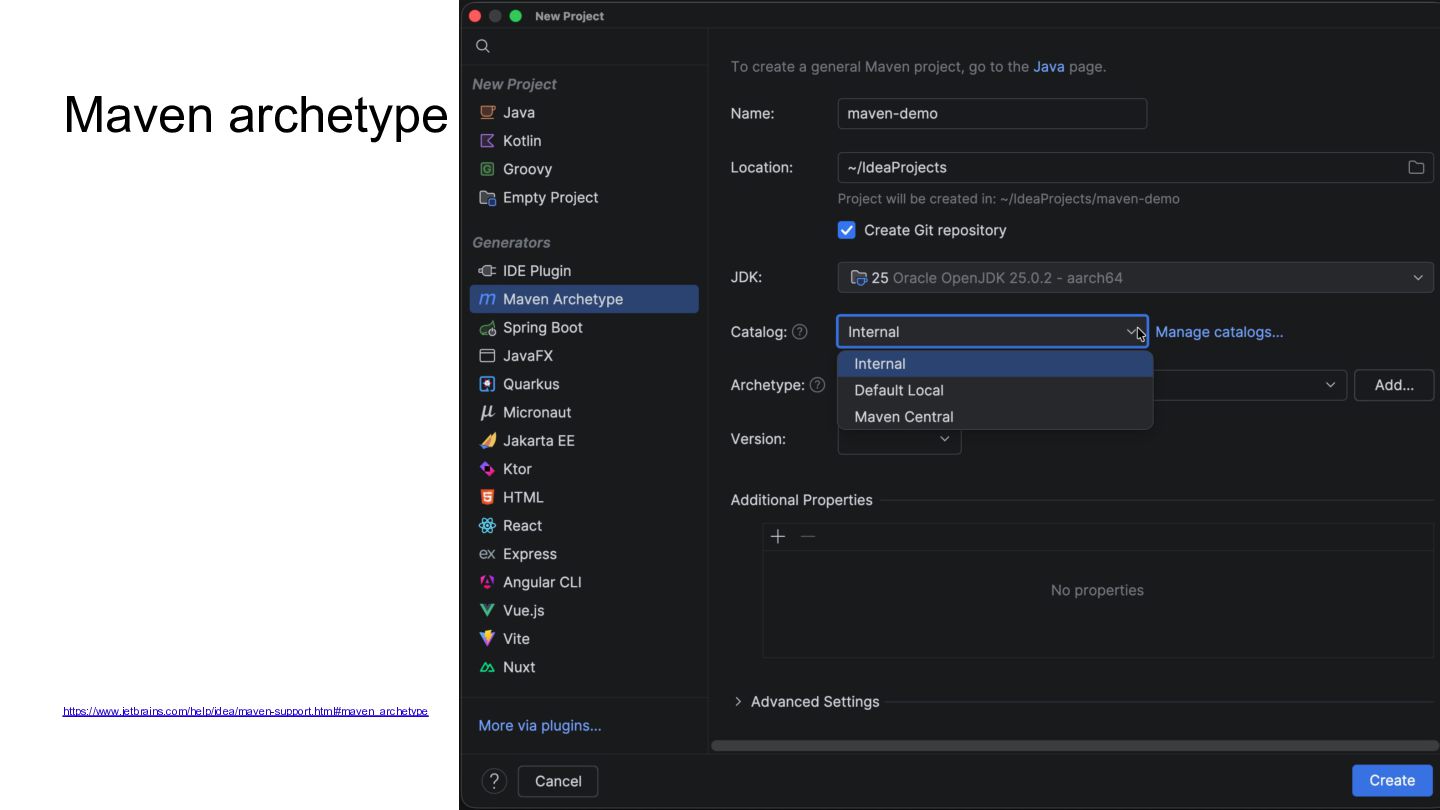Screen dimensions: 1440x810
Task: Open More via plugins... link
Action: pyautogui.click(x=540, y=726)
